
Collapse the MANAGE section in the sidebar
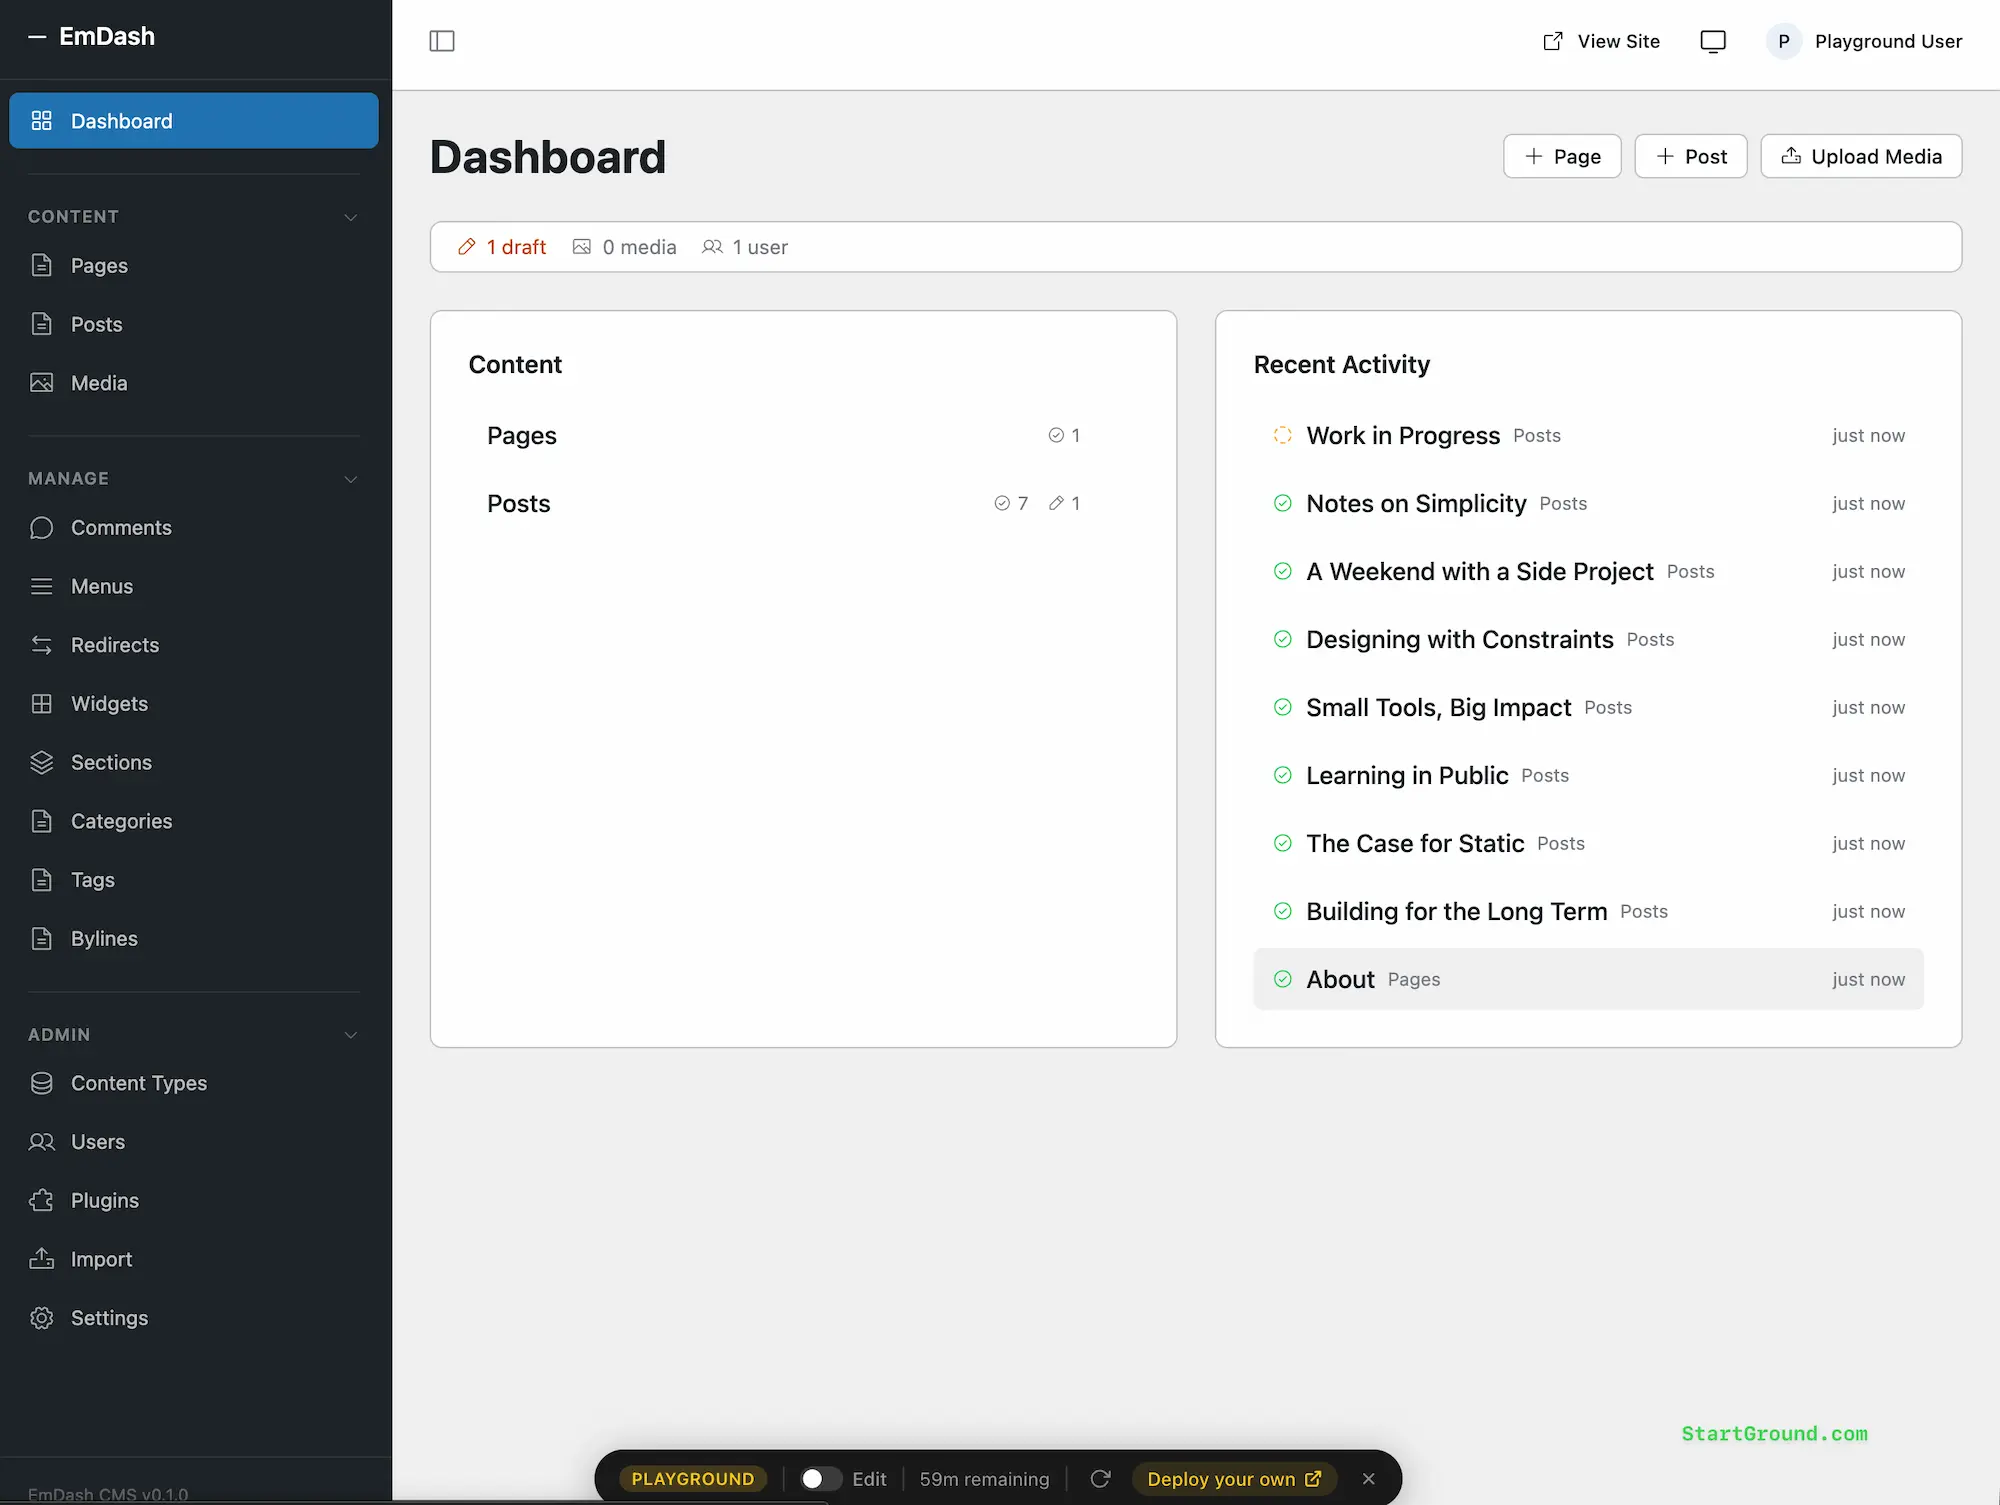[351, 479]
